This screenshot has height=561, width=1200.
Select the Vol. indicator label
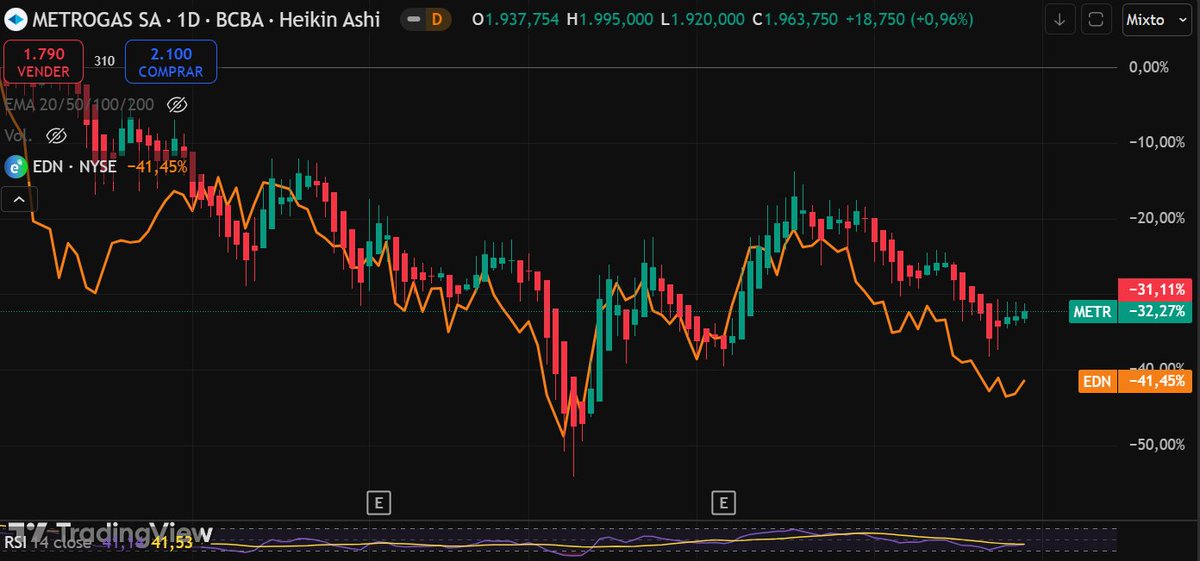click(19, 135)
